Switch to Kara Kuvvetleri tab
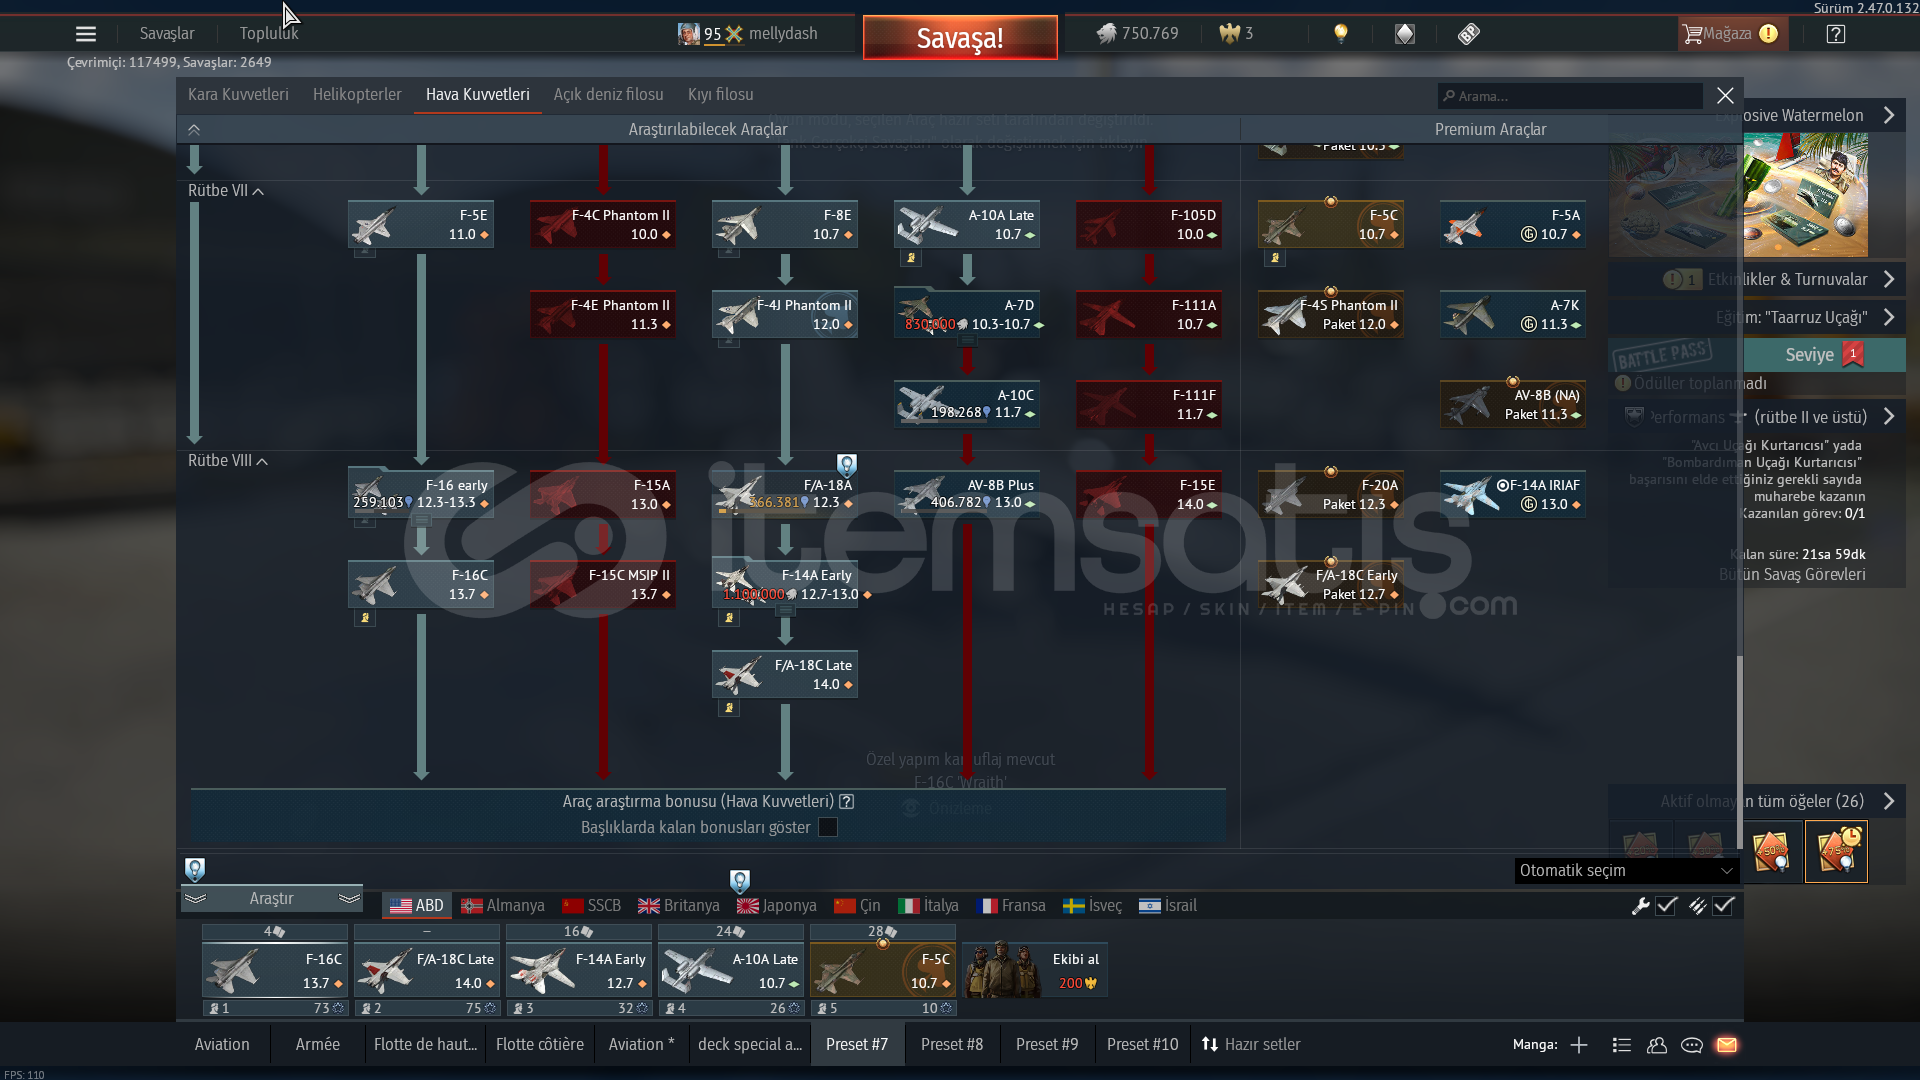 [238, 94]
